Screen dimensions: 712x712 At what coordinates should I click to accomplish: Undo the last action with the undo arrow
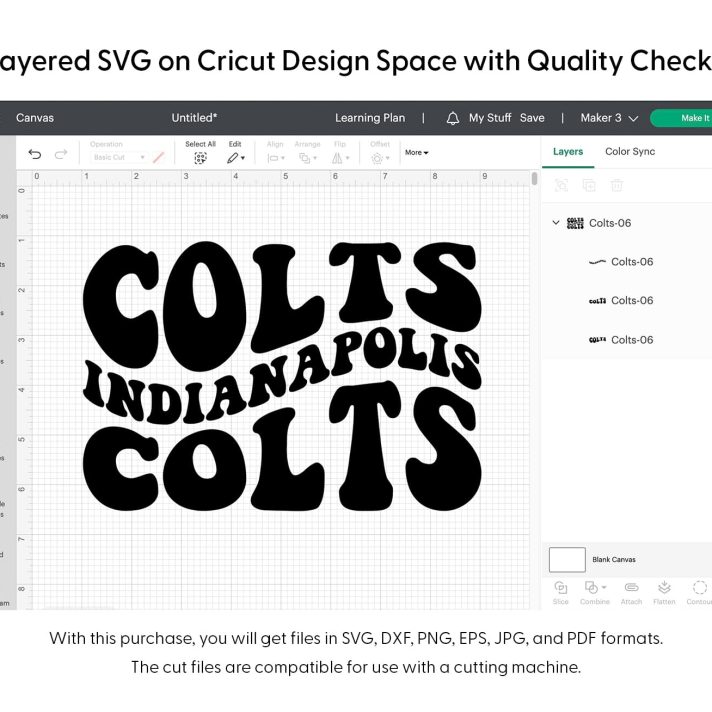35,154
